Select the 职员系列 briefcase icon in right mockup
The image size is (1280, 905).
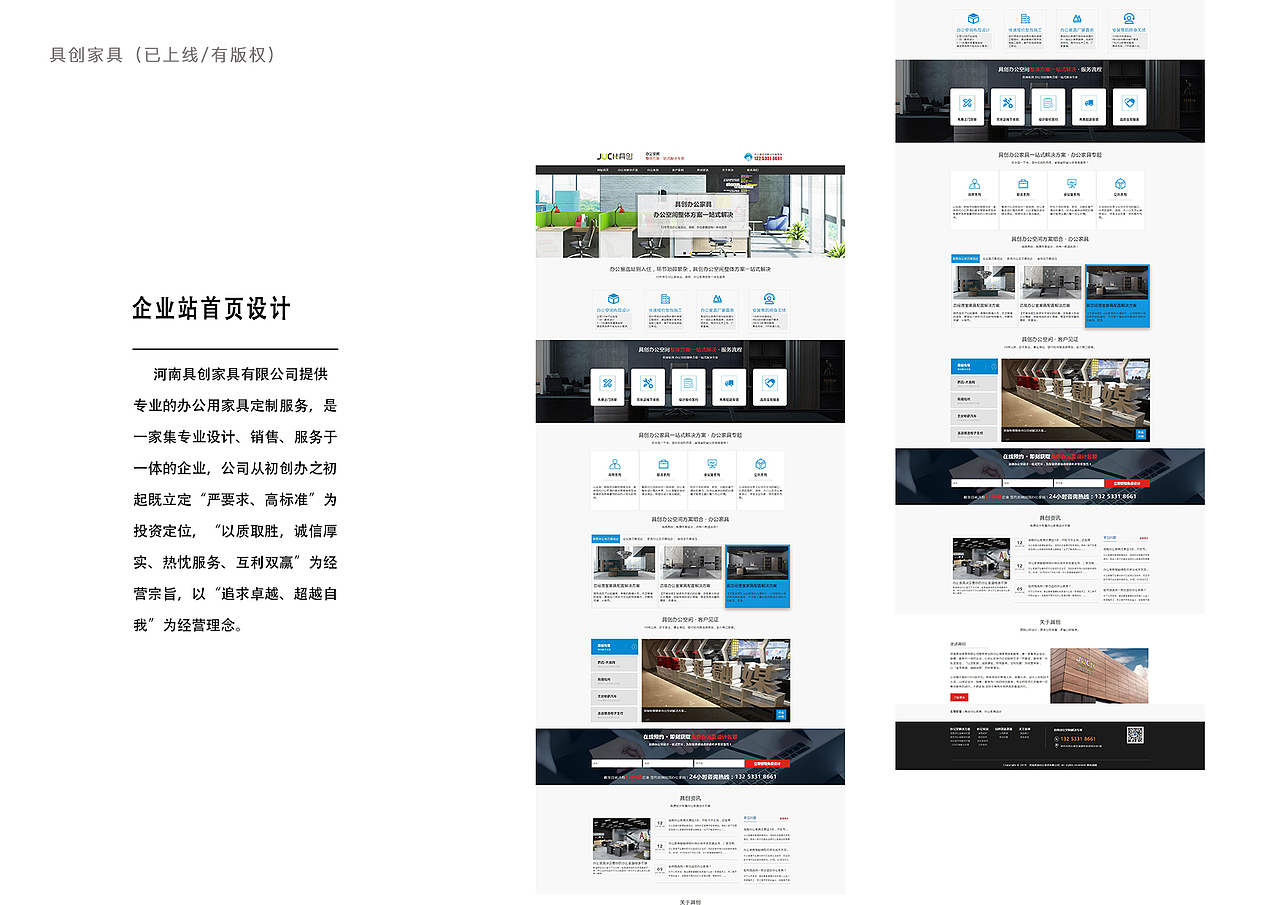coord(1023,184)
